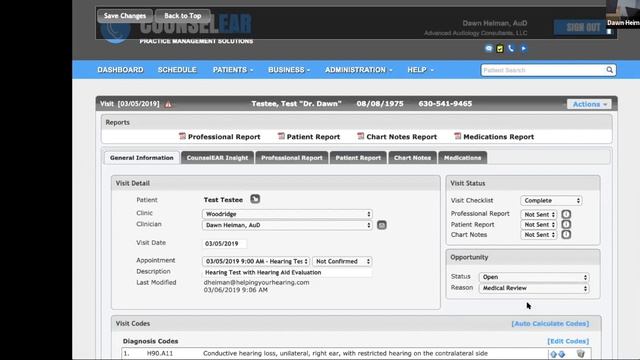Open the Not Confirmed appointment status dropdown
Viewport: 640px width, 360px height.
(x=342, y=261)
